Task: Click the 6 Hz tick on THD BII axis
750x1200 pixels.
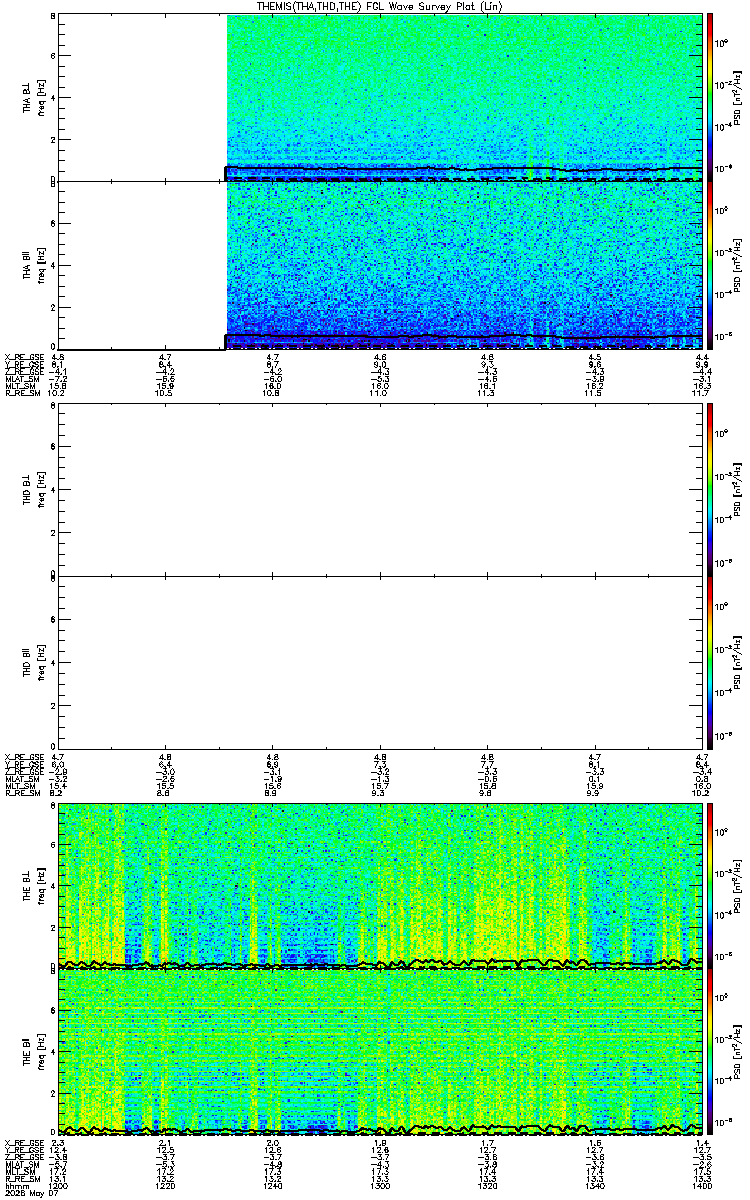Action: (52, 620)
